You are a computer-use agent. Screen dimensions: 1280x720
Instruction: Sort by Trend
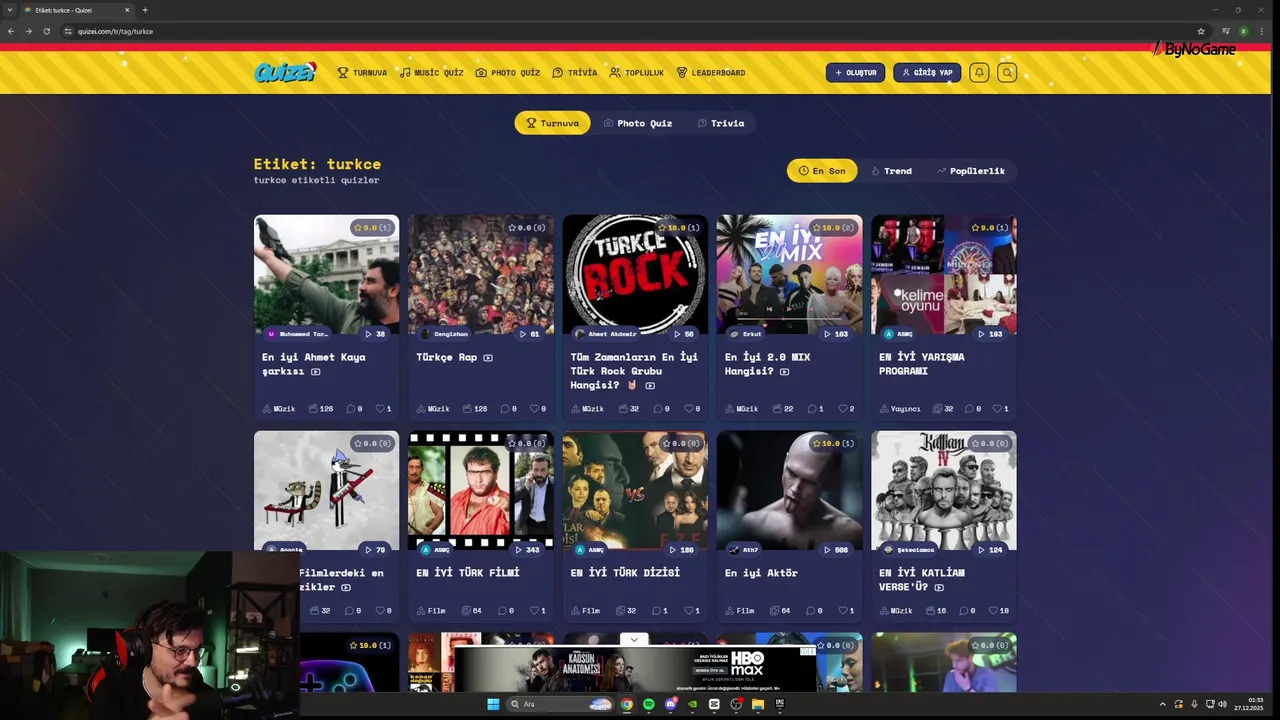pos(891,171)
